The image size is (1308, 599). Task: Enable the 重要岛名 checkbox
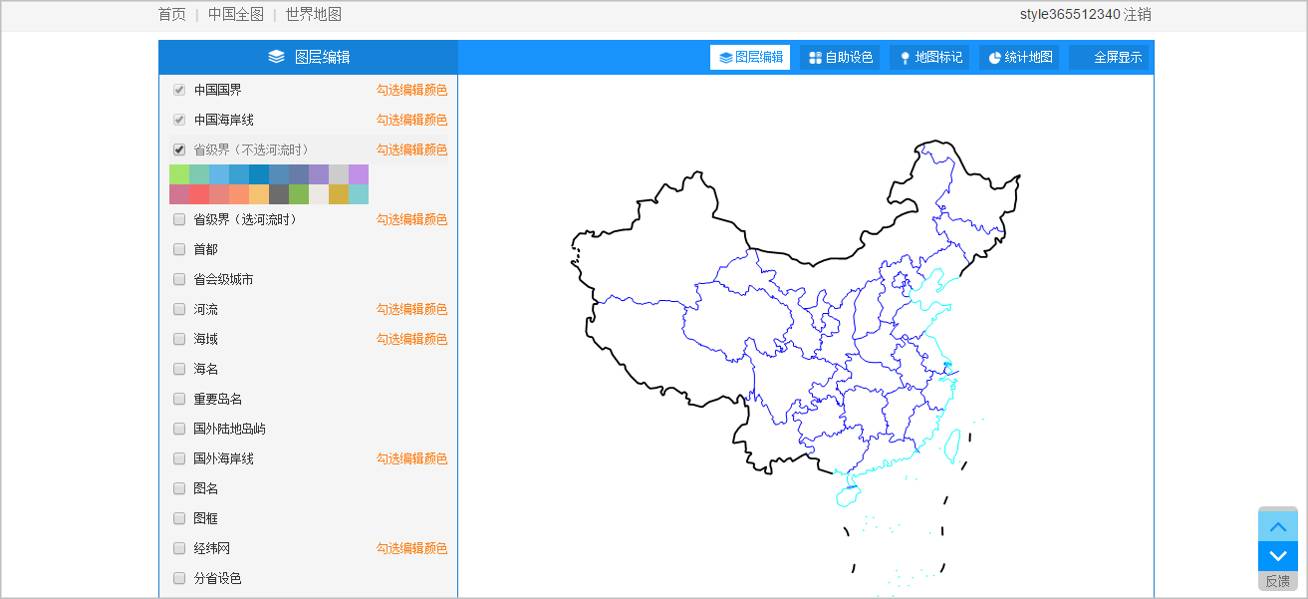point(179,399)
